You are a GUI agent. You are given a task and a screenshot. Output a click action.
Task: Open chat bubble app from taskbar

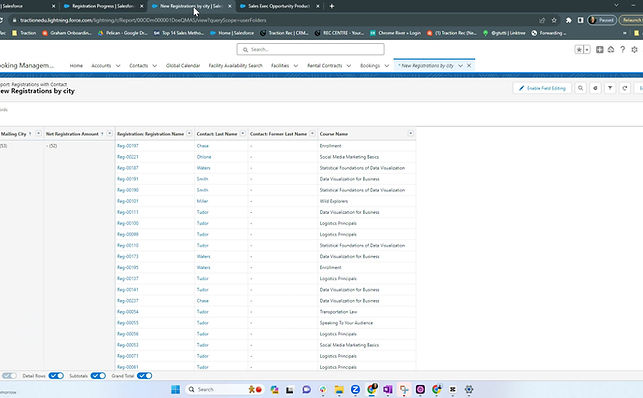(x=306, y=389)
